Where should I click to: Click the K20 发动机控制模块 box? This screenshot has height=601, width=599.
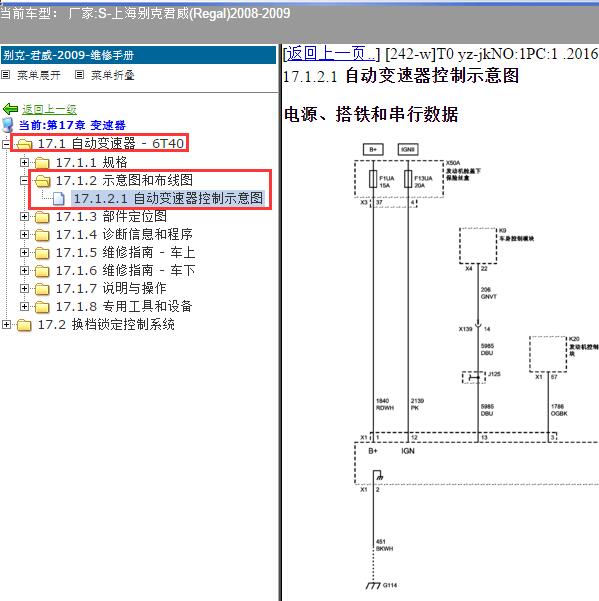coord(548,354)
